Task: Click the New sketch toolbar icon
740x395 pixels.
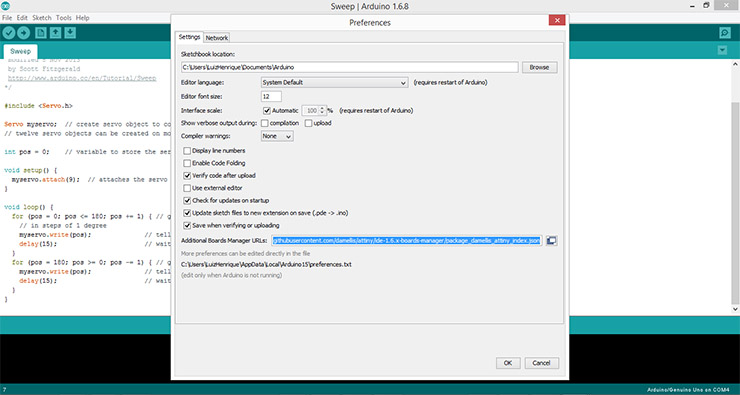Action: 41,33
